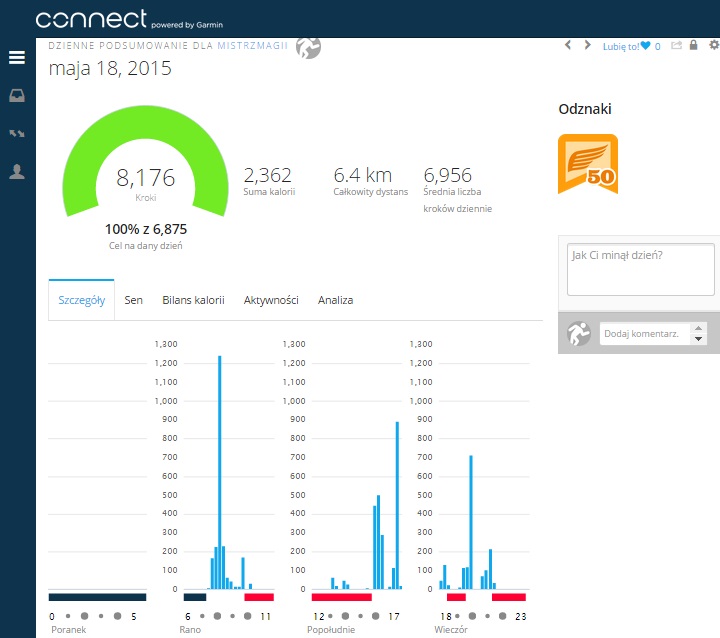Select the Aktywności tab

[271, 300]
